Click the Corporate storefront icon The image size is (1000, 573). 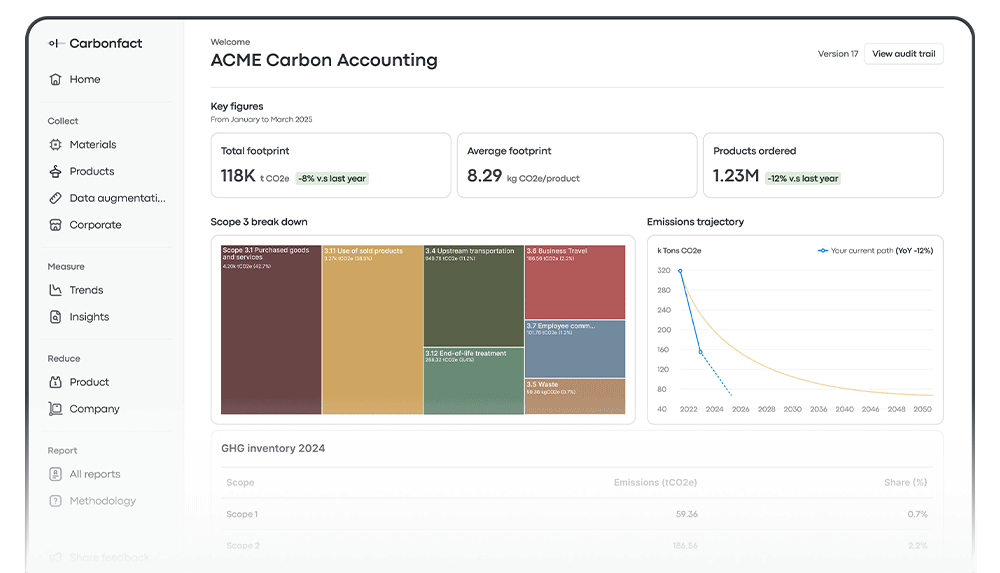point(55,225)
